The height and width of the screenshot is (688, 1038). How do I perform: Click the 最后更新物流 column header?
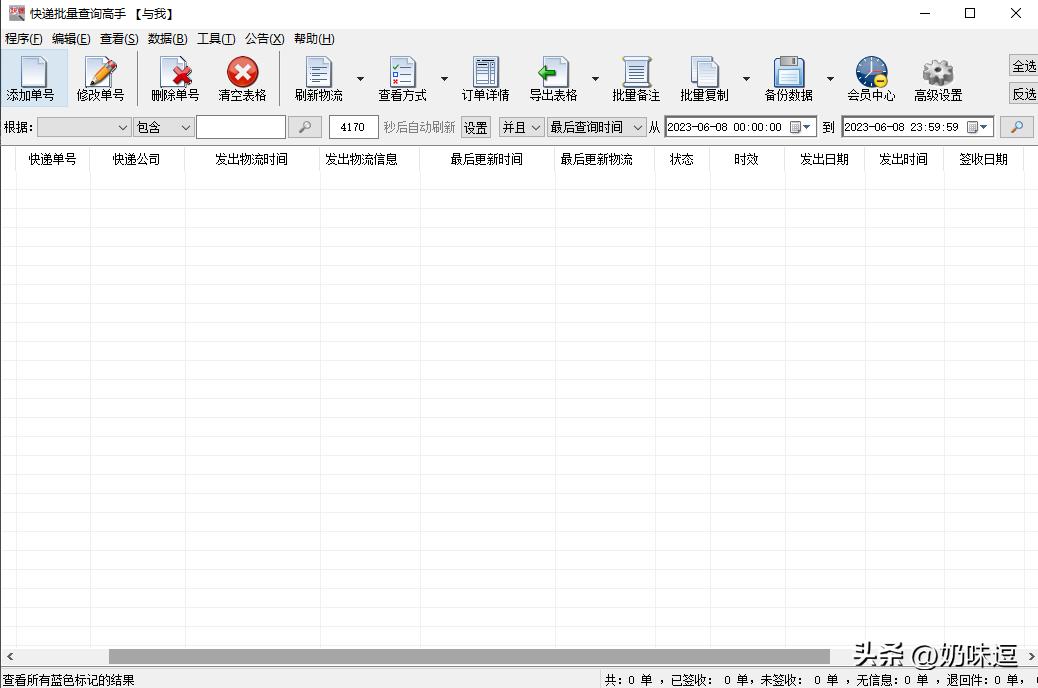tap(604, 160)
